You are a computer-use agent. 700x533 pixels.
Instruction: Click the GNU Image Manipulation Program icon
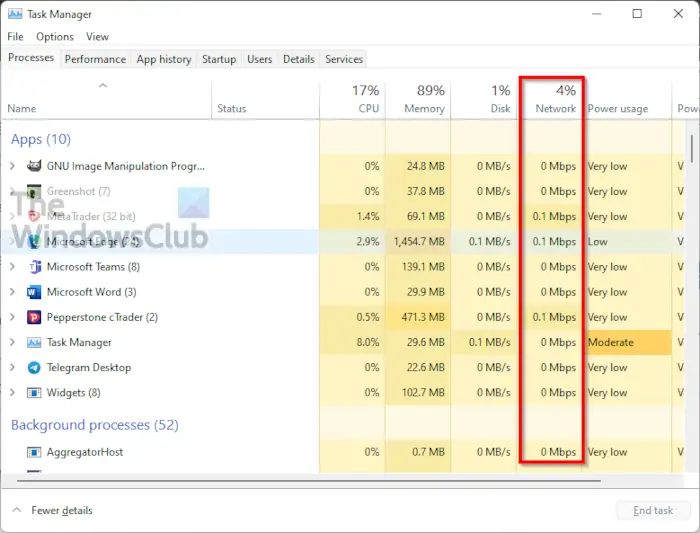point(34,166)
